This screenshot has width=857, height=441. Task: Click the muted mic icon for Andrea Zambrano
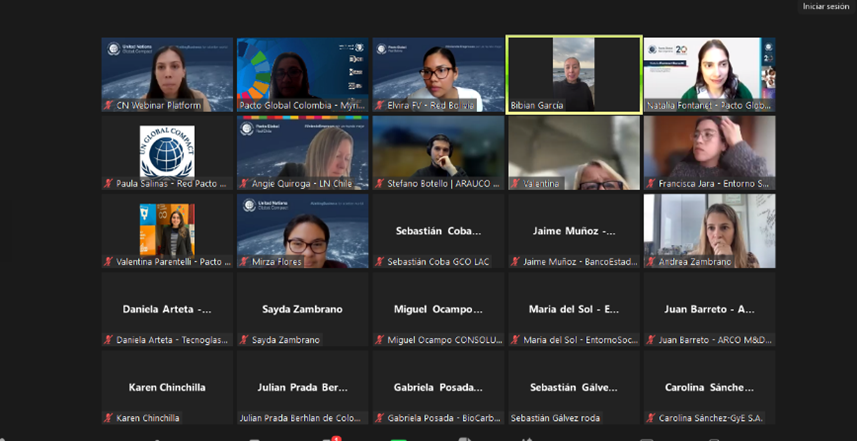click(651, 262)
